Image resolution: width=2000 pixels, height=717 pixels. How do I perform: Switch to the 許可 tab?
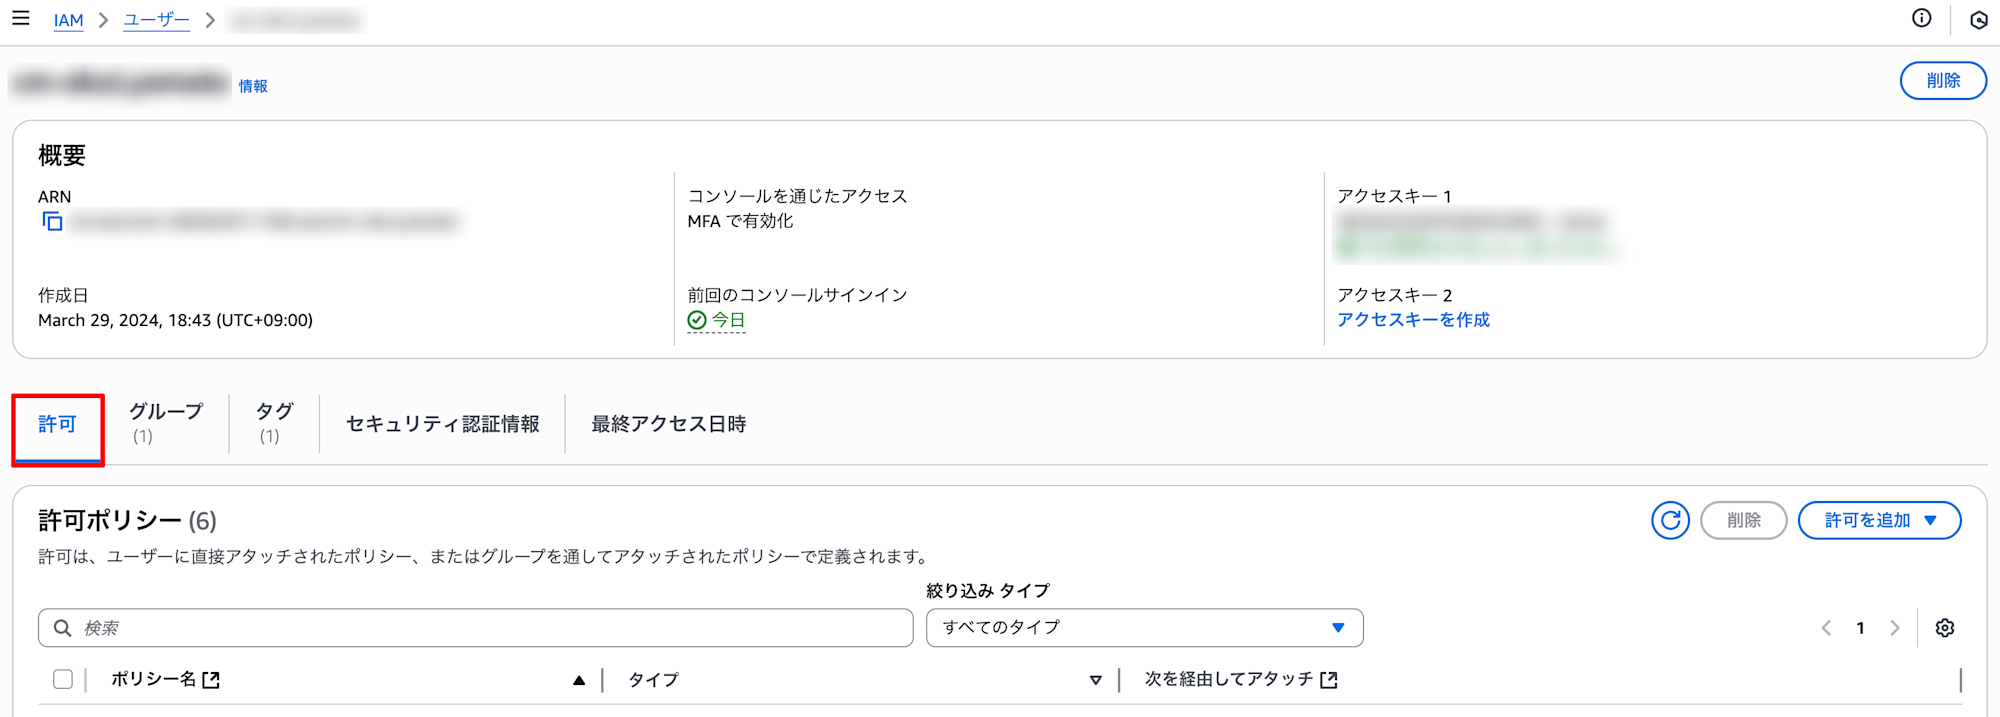(x=57, y=424)
